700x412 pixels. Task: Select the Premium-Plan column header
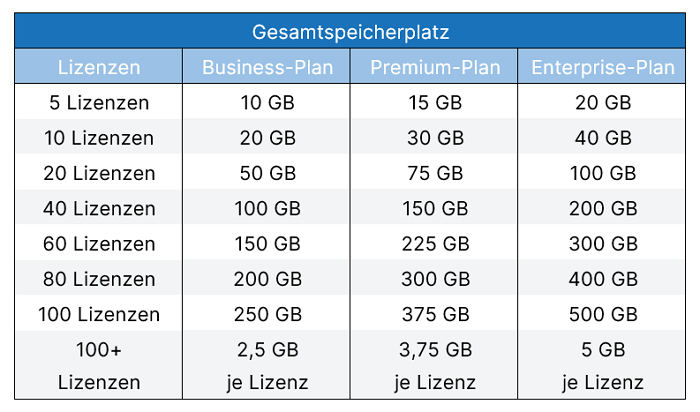[435, 68]
